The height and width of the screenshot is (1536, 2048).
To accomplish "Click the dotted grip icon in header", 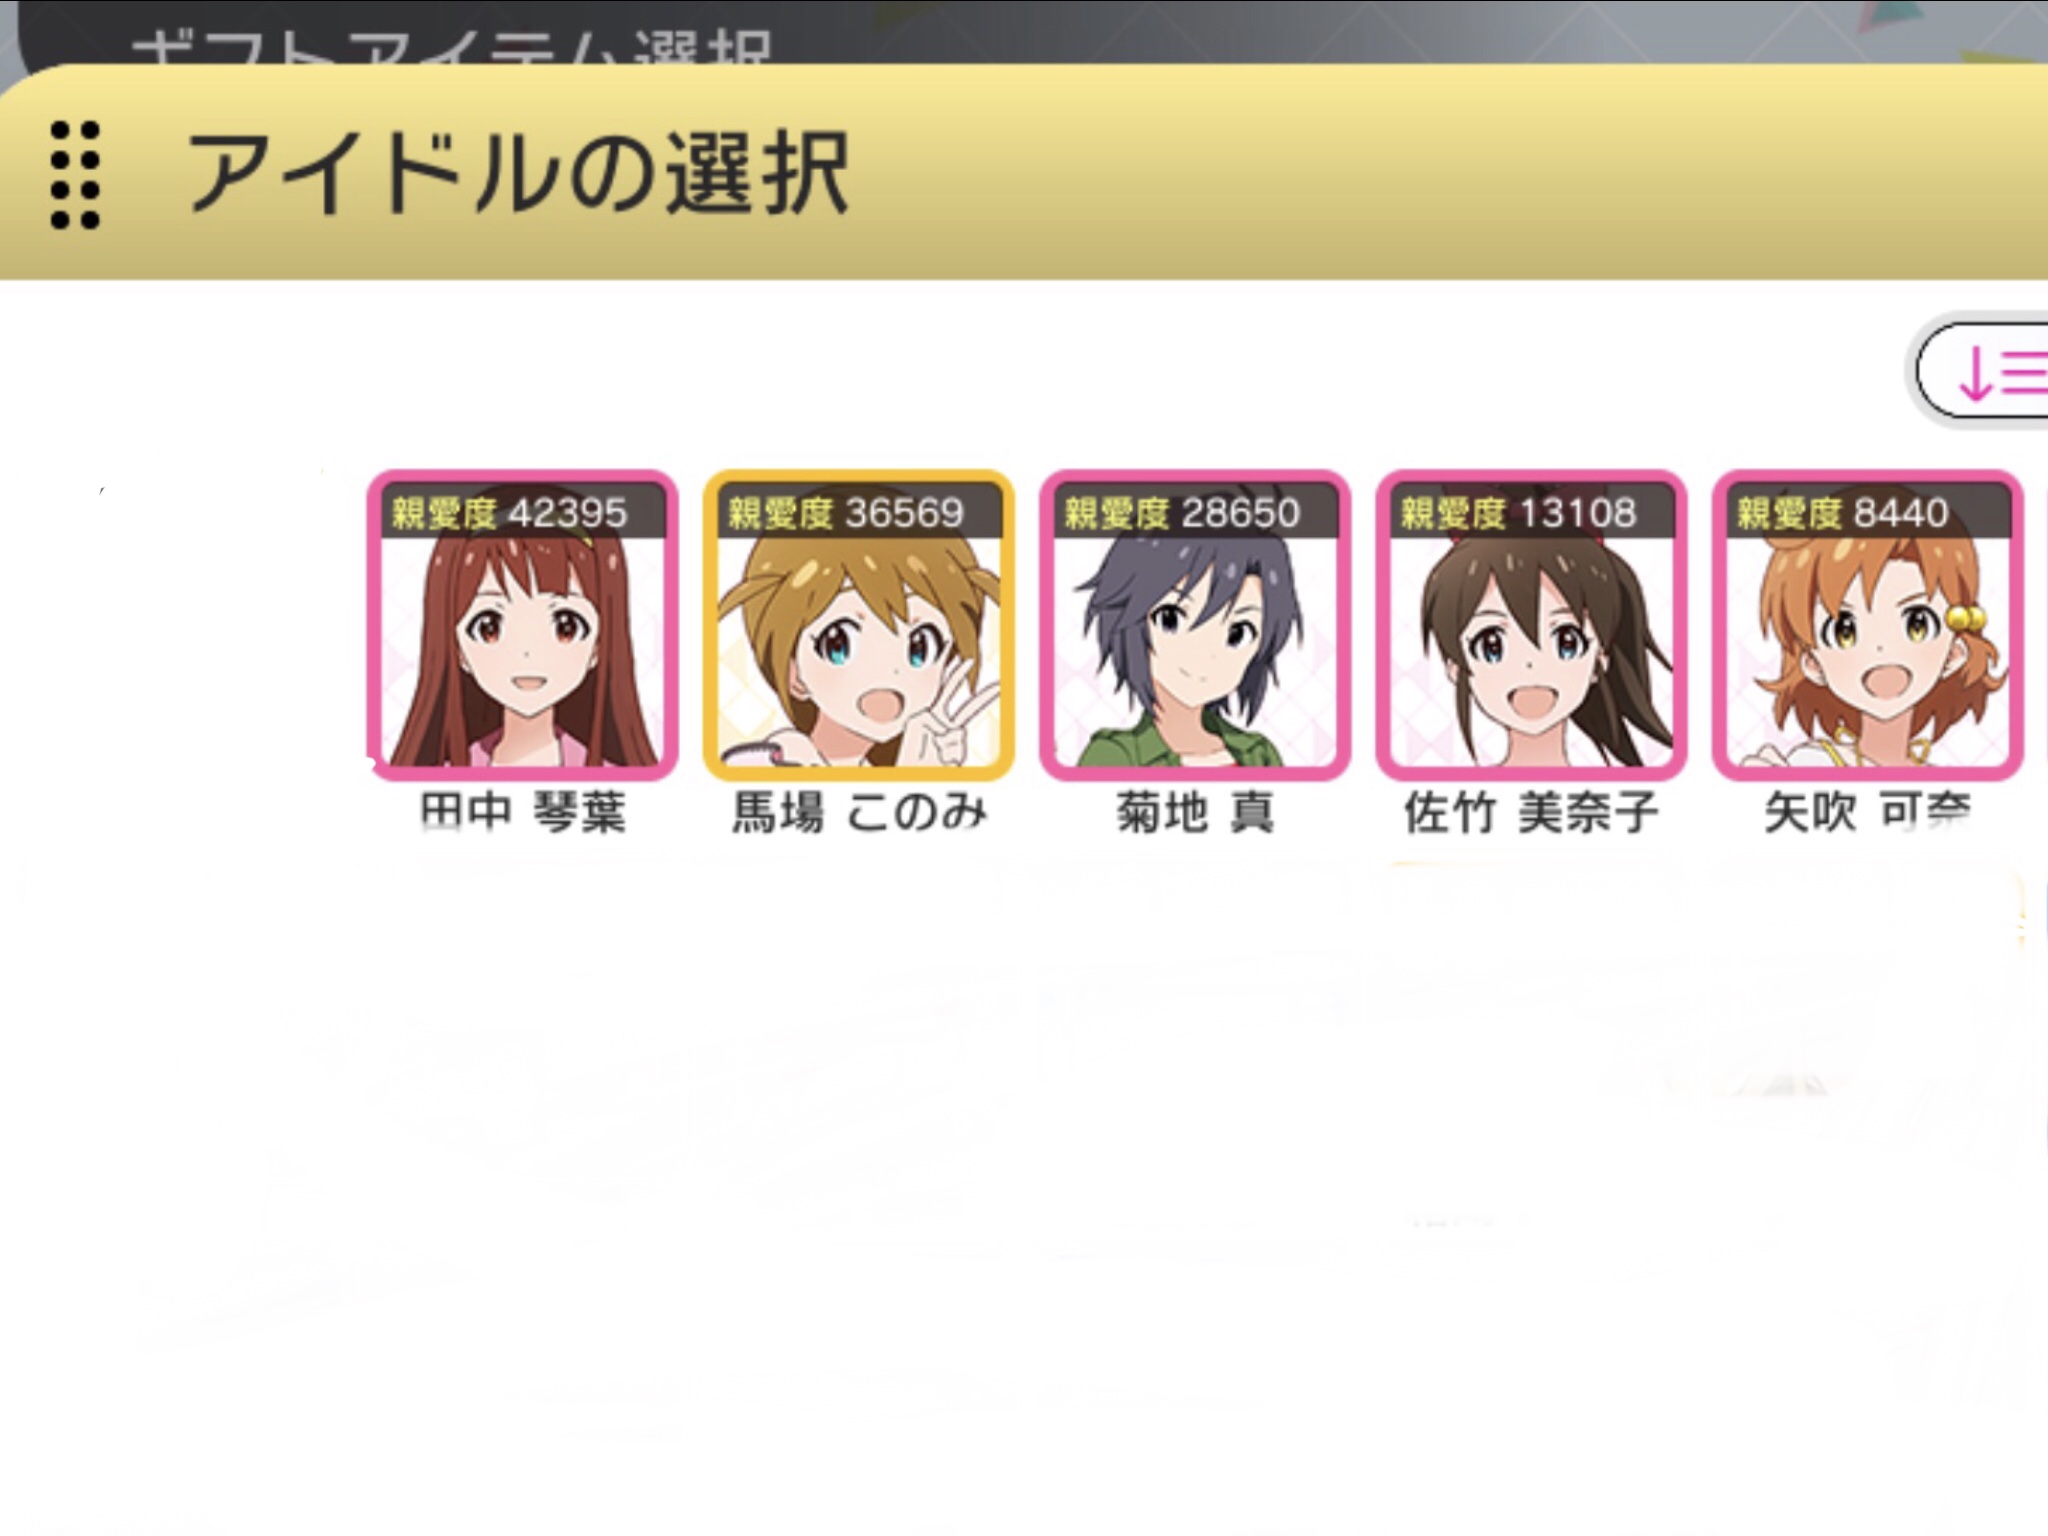I will tap(76, 176).
